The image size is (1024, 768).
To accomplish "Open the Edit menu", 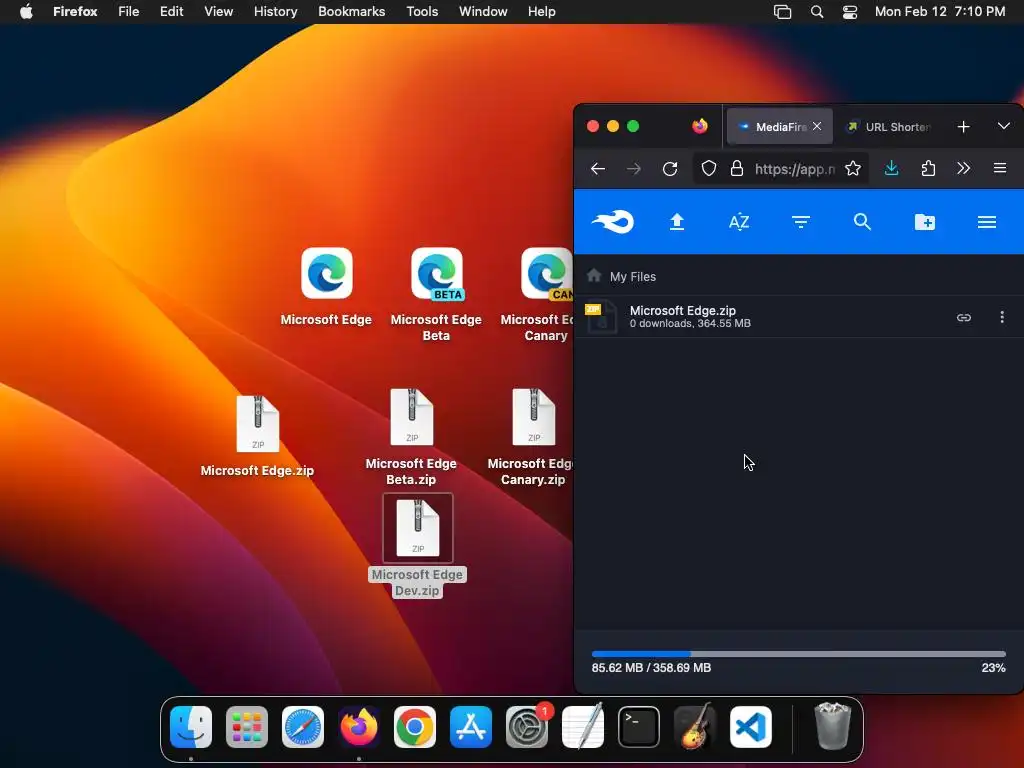I will pos(171,12).
